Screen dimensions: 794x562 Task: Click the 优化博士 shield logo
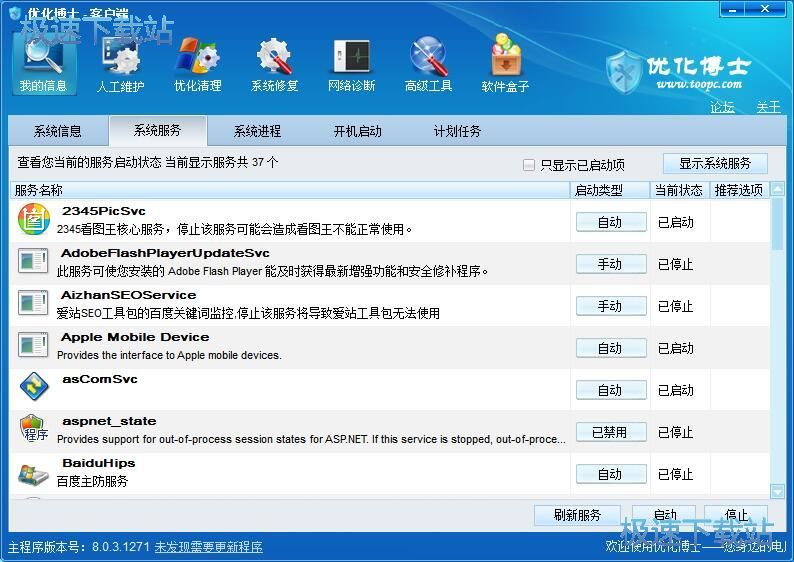[x=624, y=72]
